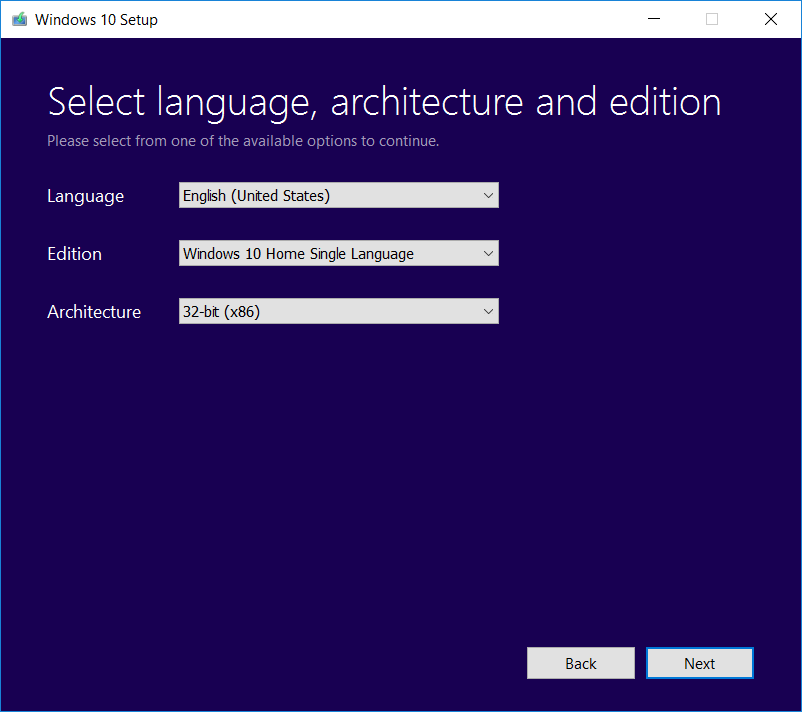Click 'Please select from one of the available options' text

(x=243, y=141)
